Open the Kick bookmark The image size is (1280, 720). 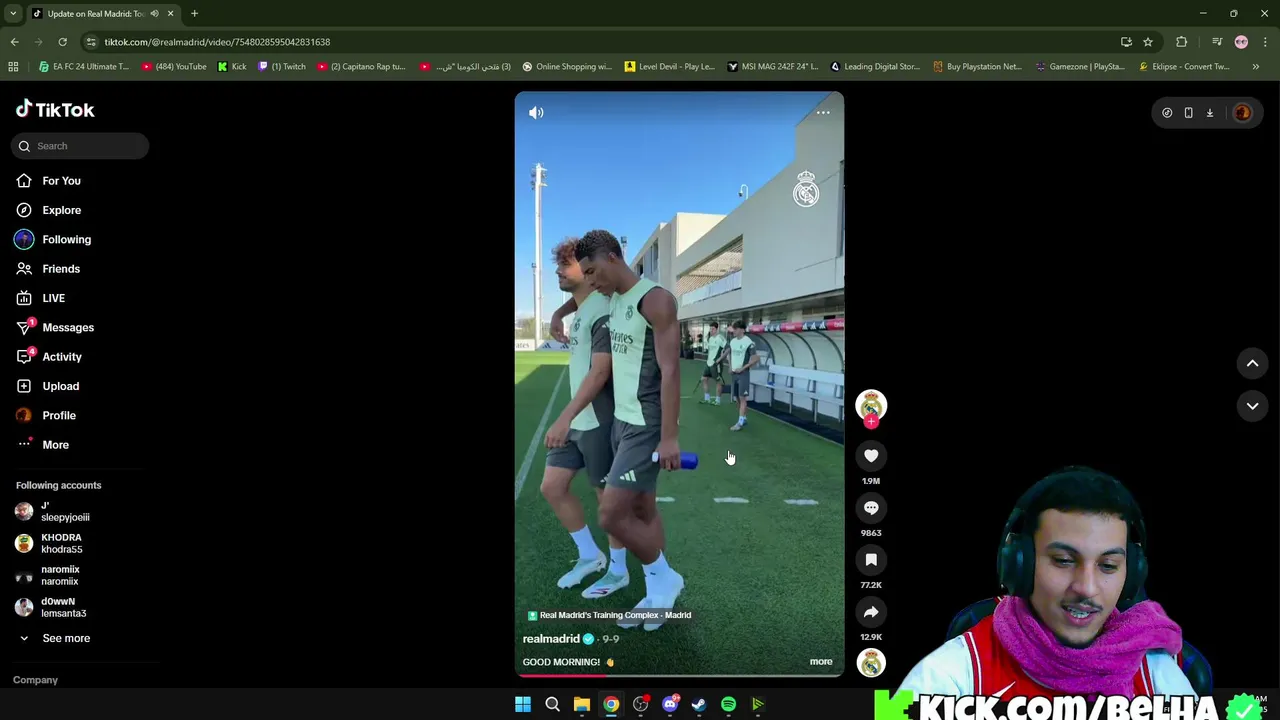tap(232, 67)
